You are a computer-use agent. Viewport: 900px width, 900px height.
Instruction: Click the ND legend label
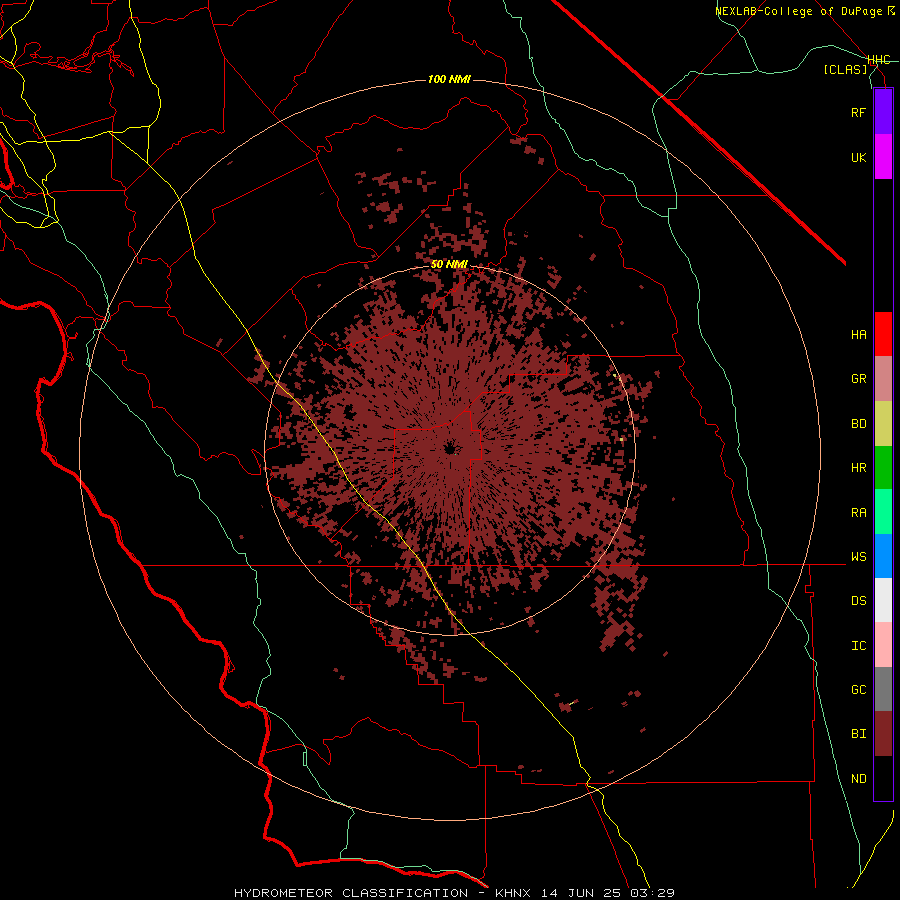coord(858,779)
